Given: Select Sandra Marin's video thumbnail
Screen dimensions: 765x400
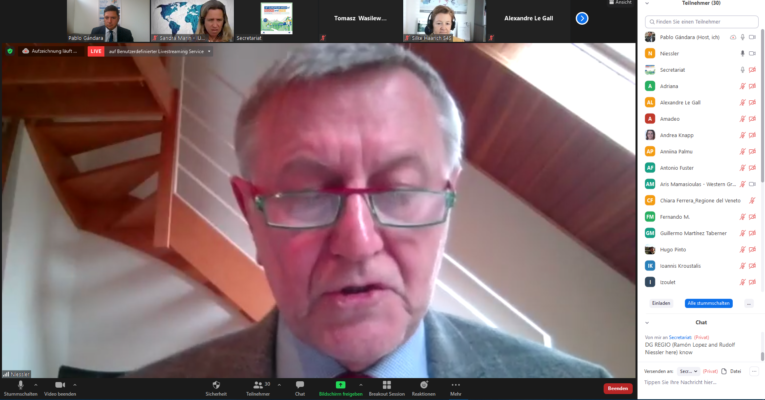Looking at the screenshot, I should point(192,21).
